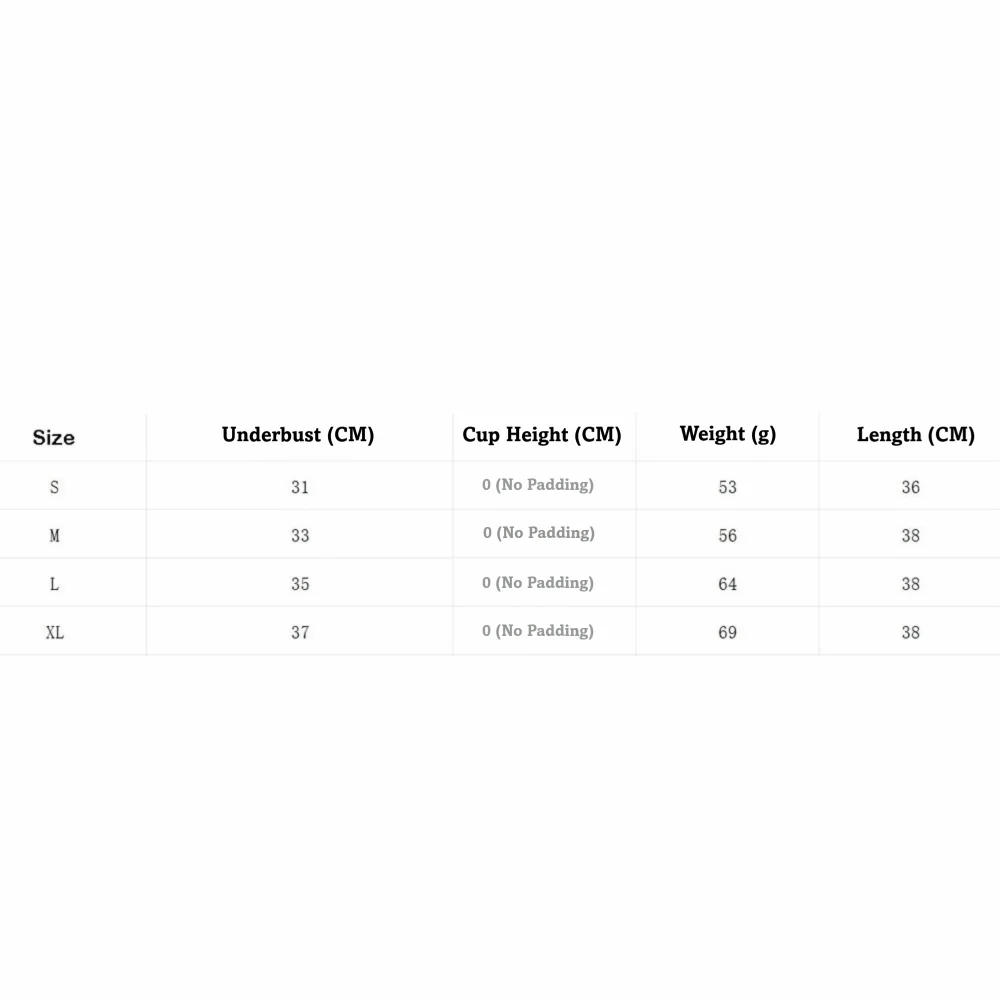Click the M size row label
Screen dimensions: 1000x1000
pos(54,536)
